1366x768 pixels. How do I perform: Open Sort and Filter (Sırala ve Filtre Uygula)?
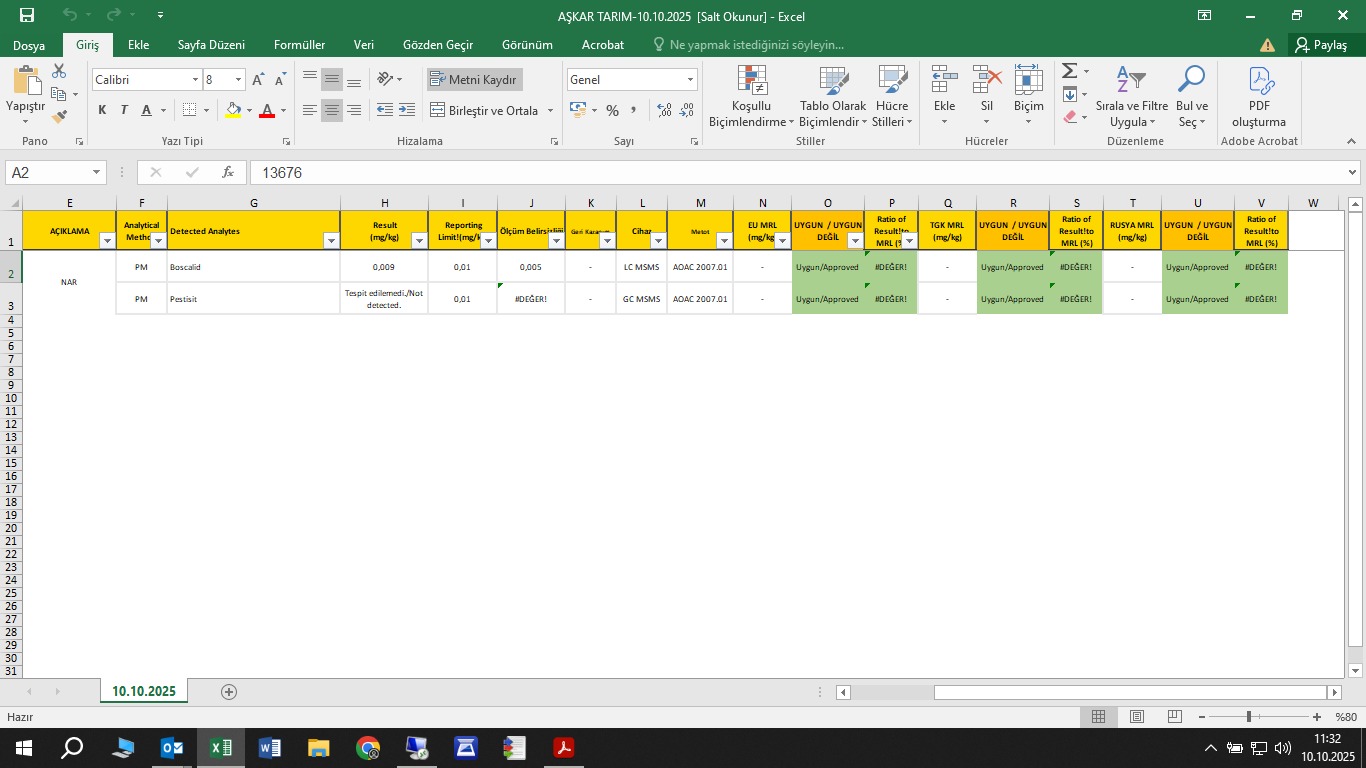[1131, 82]
